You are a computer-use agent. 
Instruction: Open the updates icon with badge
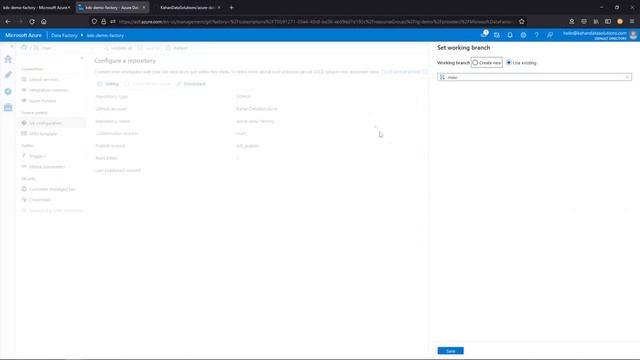(484, 35)
